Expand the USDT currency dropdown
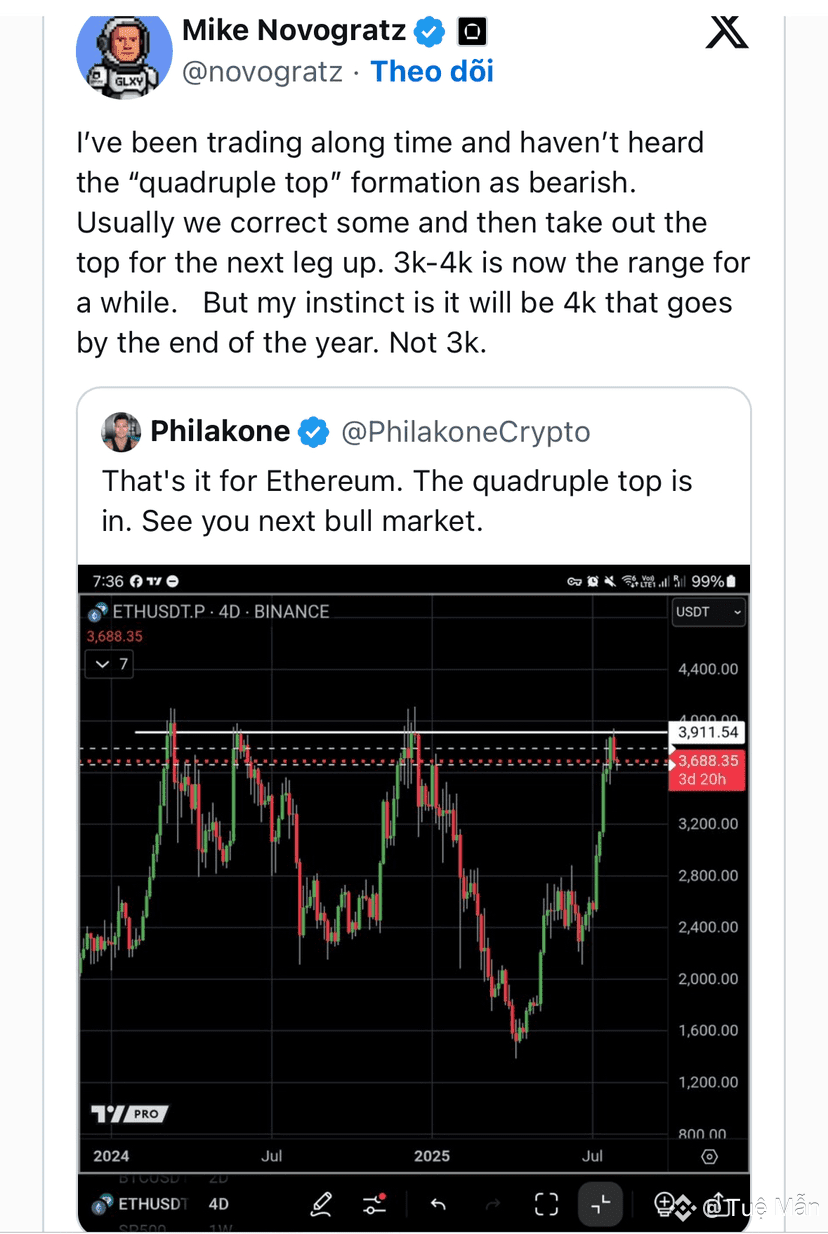828x1234 pixels. tap(708, 611)
